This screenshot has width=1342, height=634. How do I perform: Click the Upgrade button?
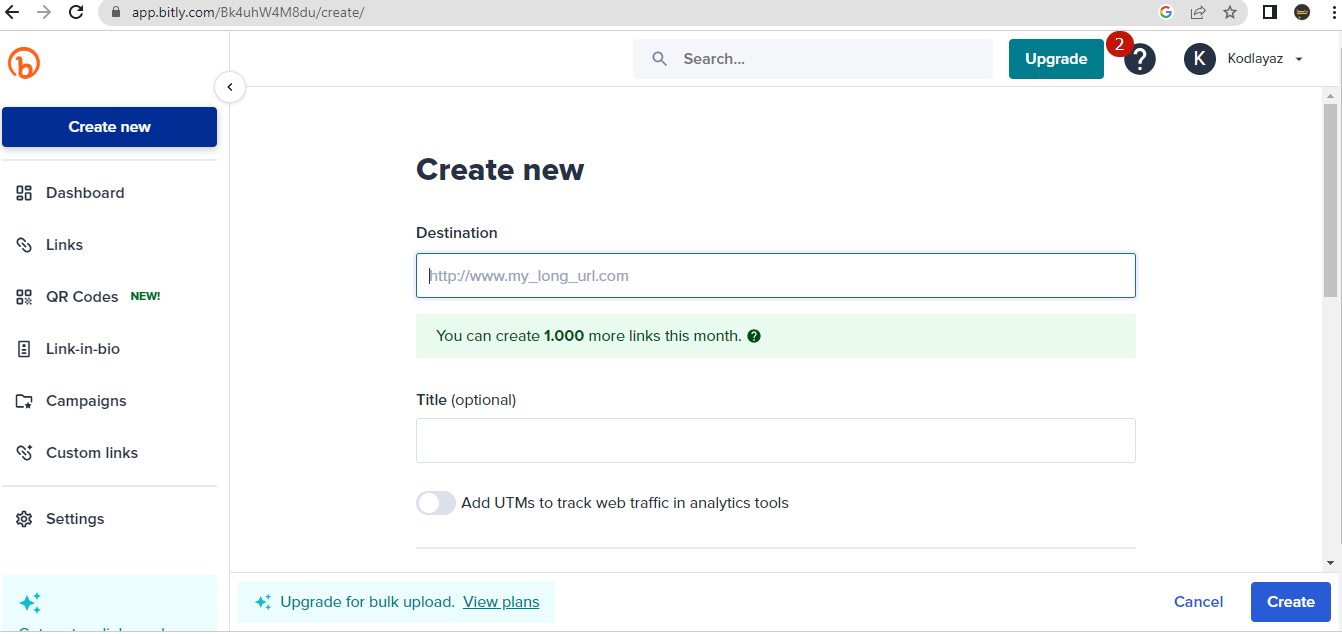[1056, 59]
